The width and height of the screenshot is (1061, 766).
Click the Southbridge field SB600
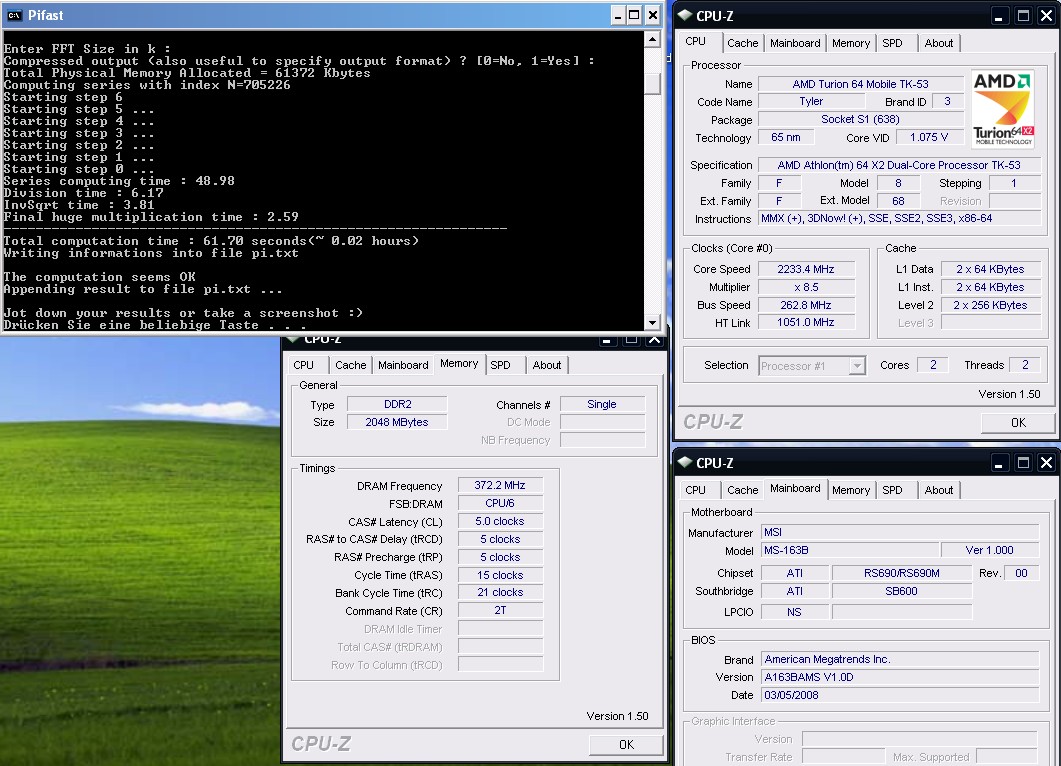pos(901,591)
